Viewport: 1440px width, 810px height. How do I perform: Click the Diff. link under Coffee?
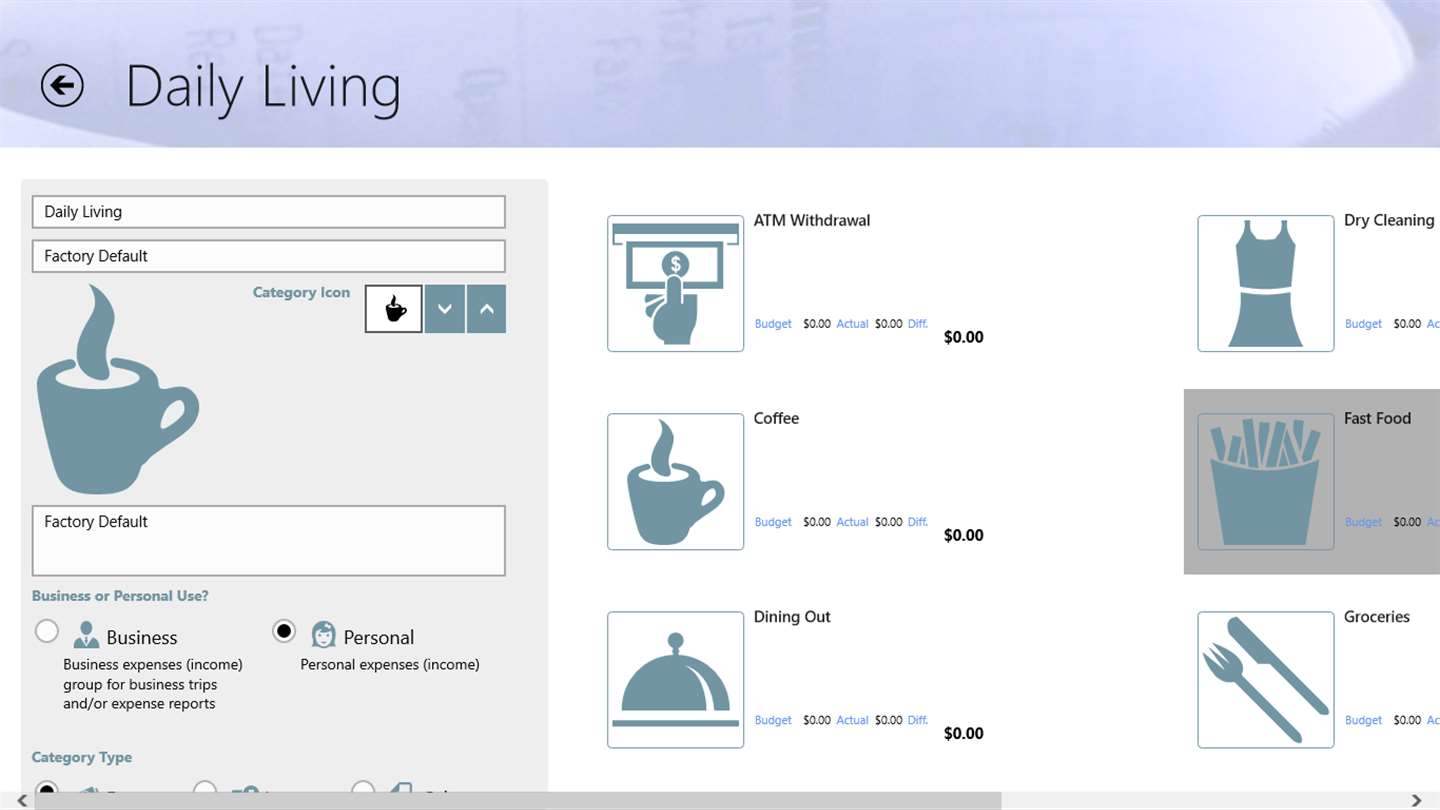pyautogui.click(x=918, y=522)
